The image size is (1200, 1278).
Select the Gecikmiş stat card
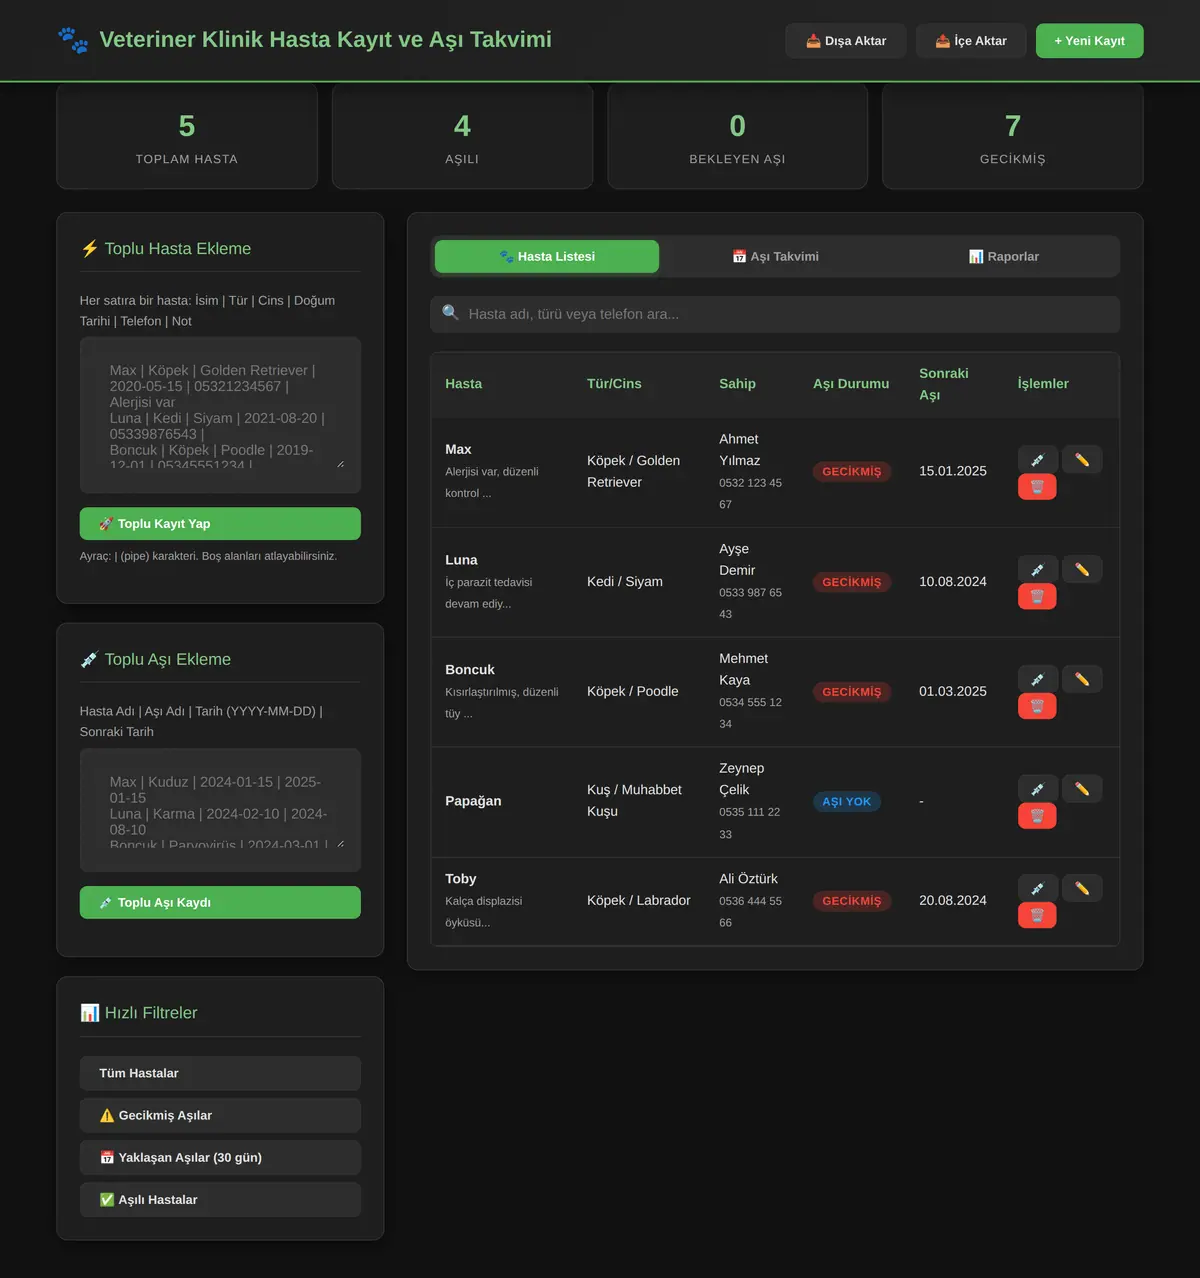coord(1012,136)
